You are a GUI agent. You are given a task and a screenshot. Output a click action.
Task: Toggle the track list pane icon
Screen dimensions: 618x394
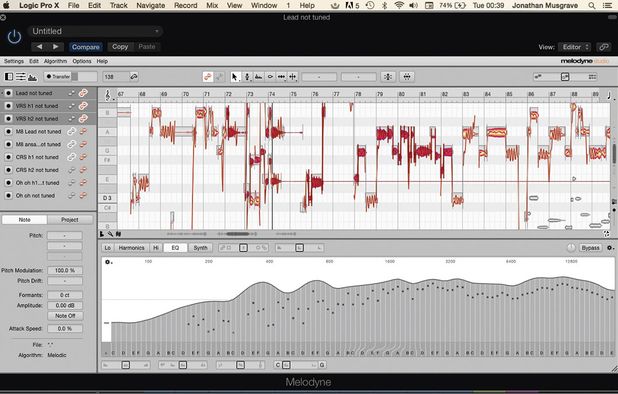pyautogui.click(x=8, y=76)
